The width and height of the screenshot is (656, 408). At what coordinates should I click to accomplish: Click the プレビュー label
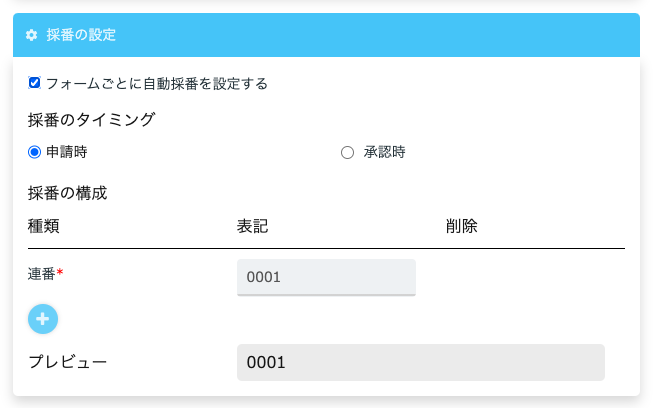tap(67, 361)
